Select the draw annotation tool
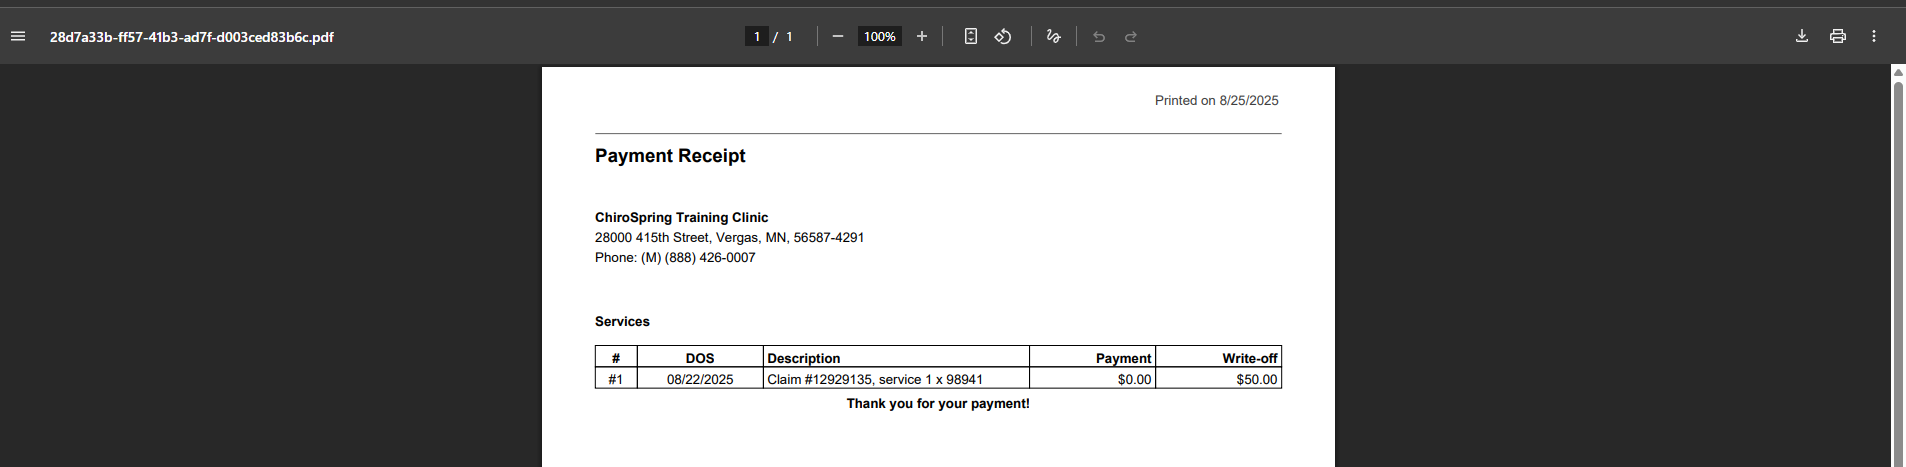The image size is (1906, 467). click(x=1053, y=37)
